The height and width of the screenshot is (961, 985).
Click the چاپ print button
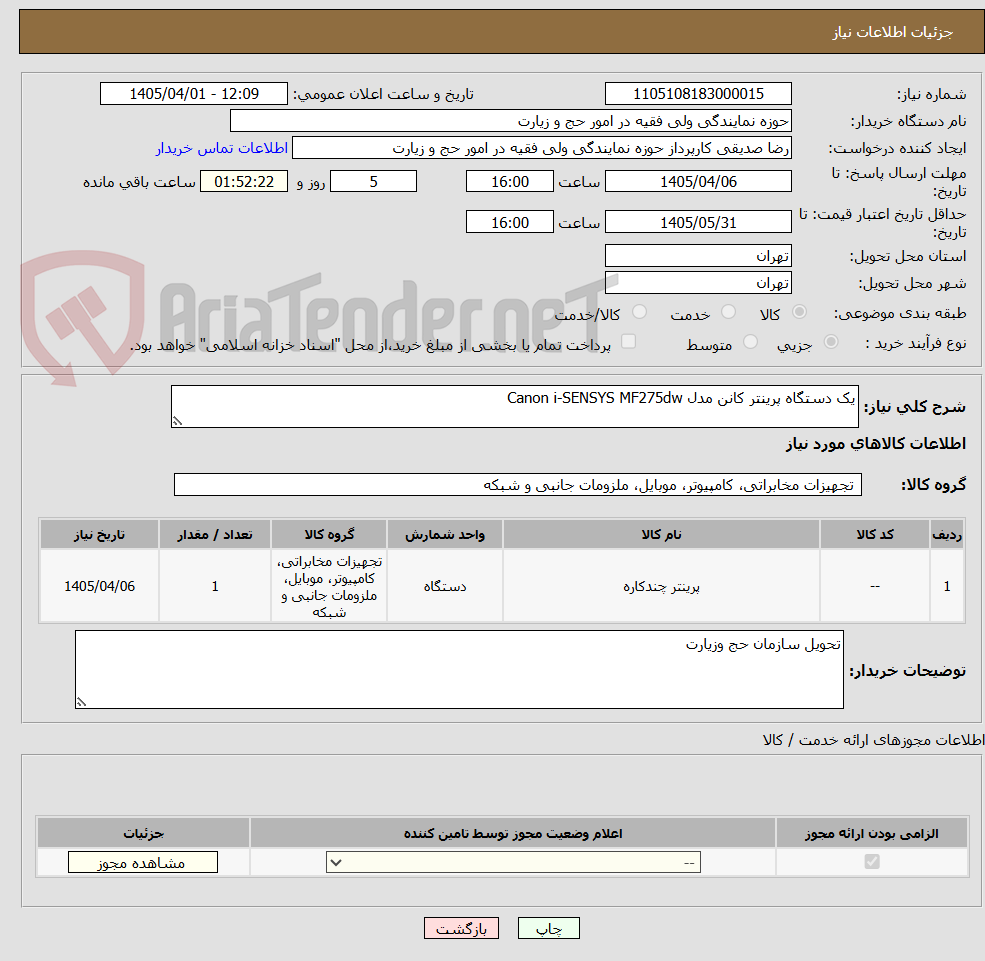coord(548,928)
